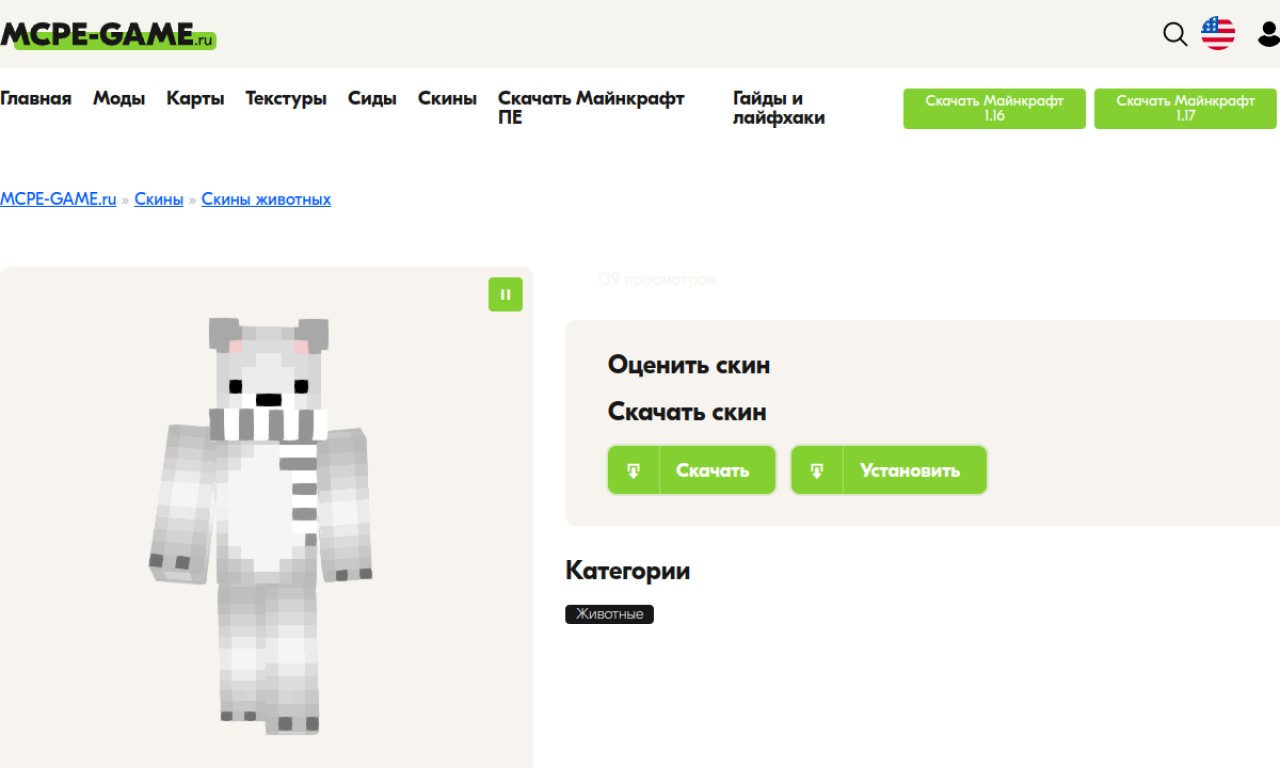Open the user profile icon
Image resolution: width=1280 pixels, height=768 pixels.
(1268, 35)
